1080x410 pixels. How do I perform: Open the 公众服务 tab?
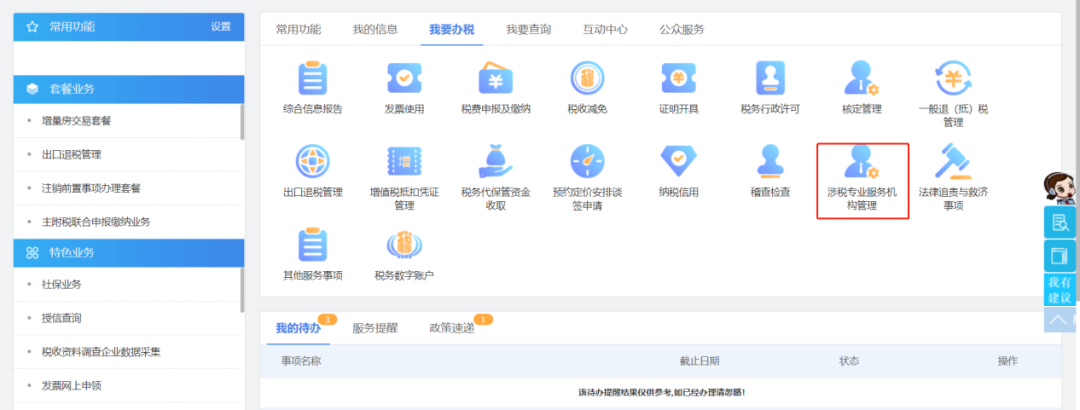(x=681, y=29)
